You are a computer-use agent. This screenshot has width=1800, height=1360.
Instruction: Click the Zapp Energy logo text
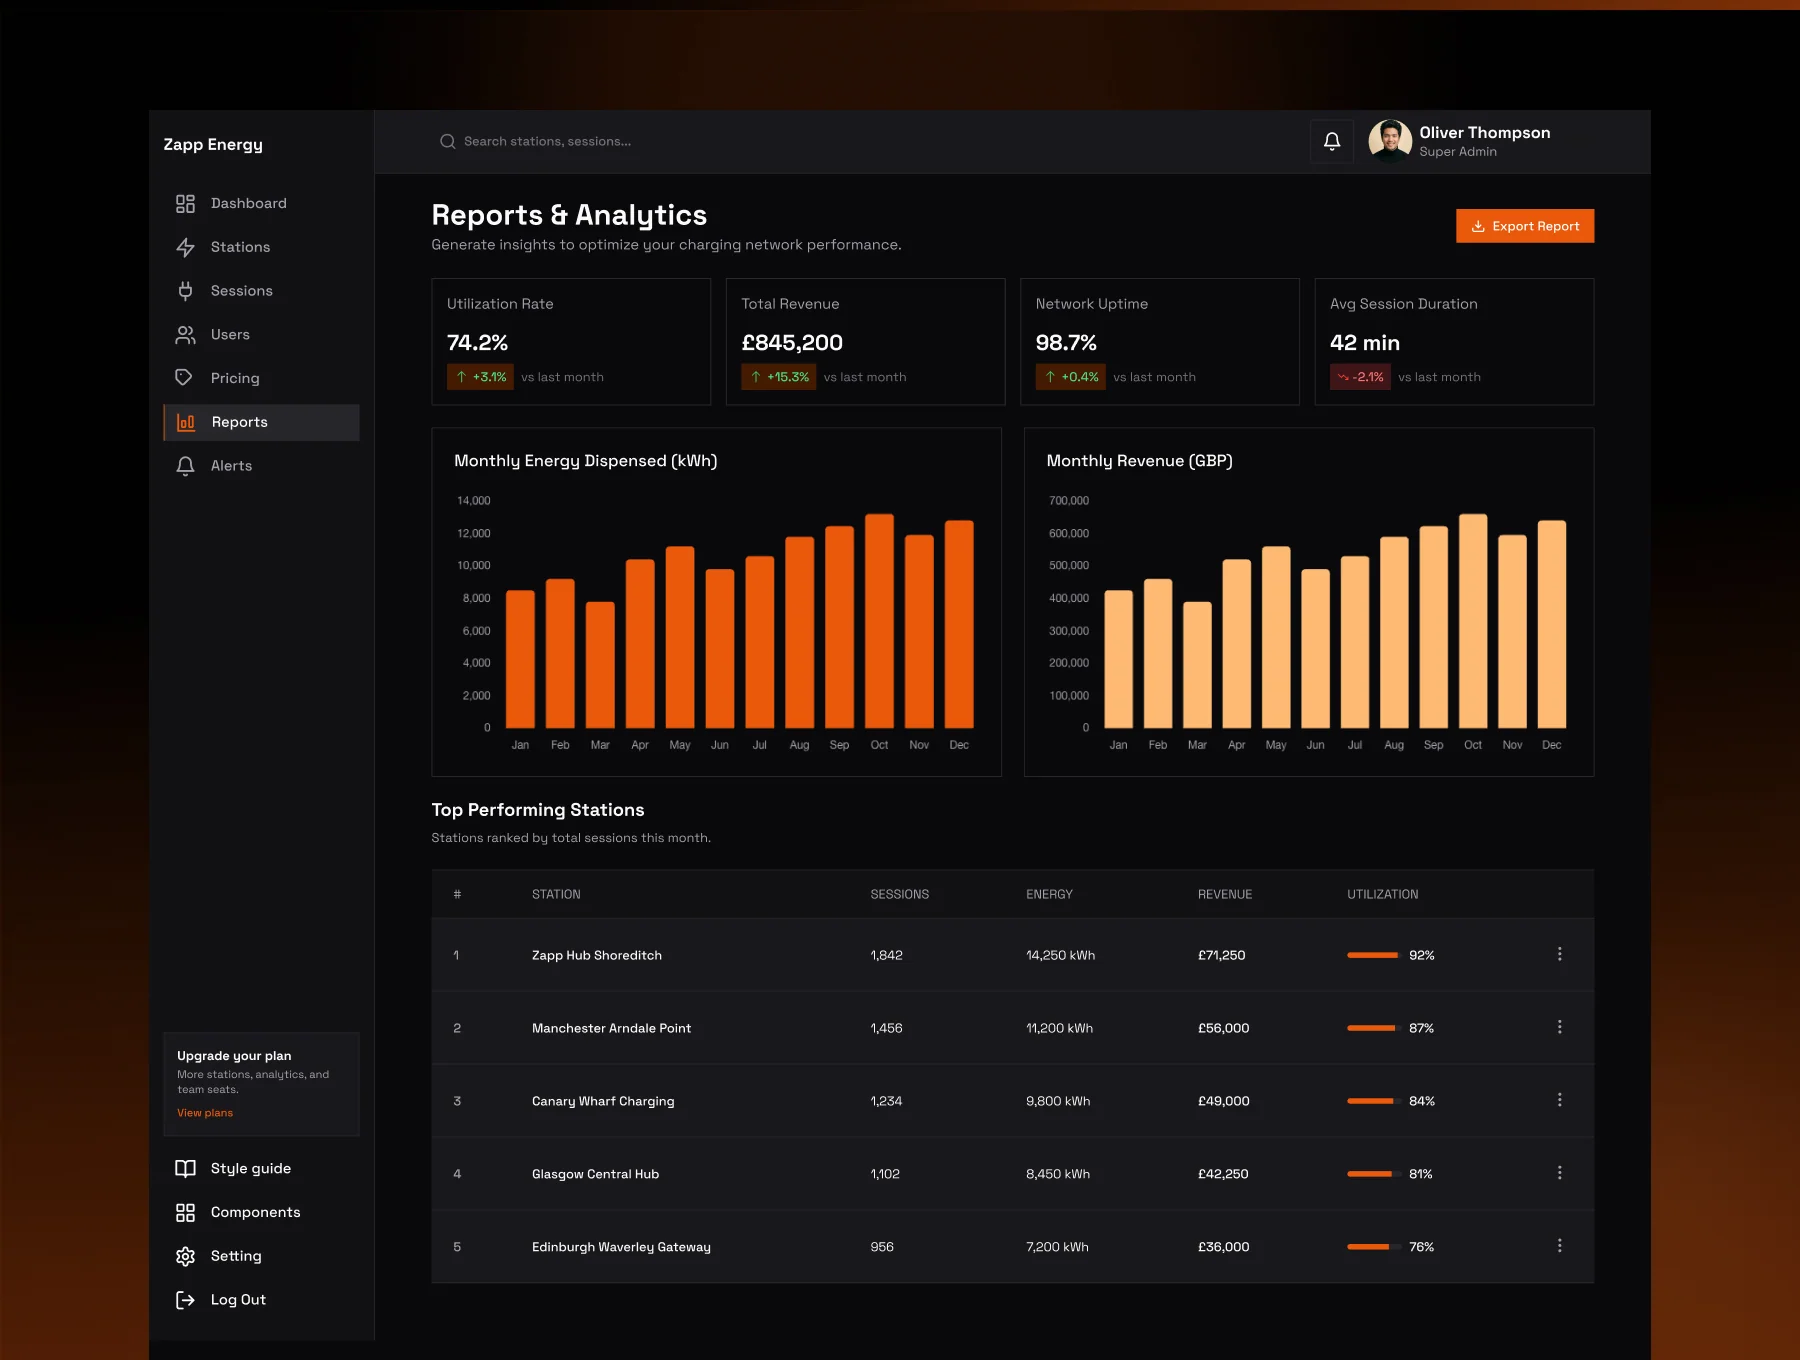213,145
